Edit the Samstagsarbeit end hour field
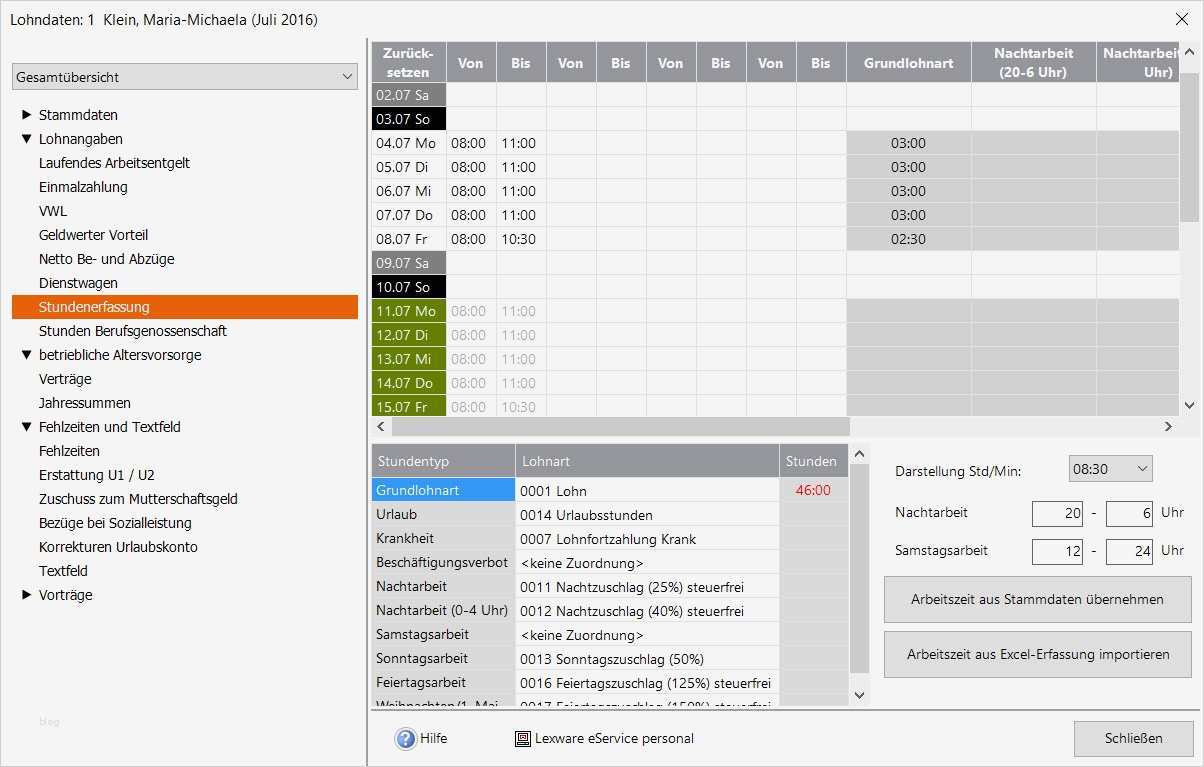 tap(1129, 551)
